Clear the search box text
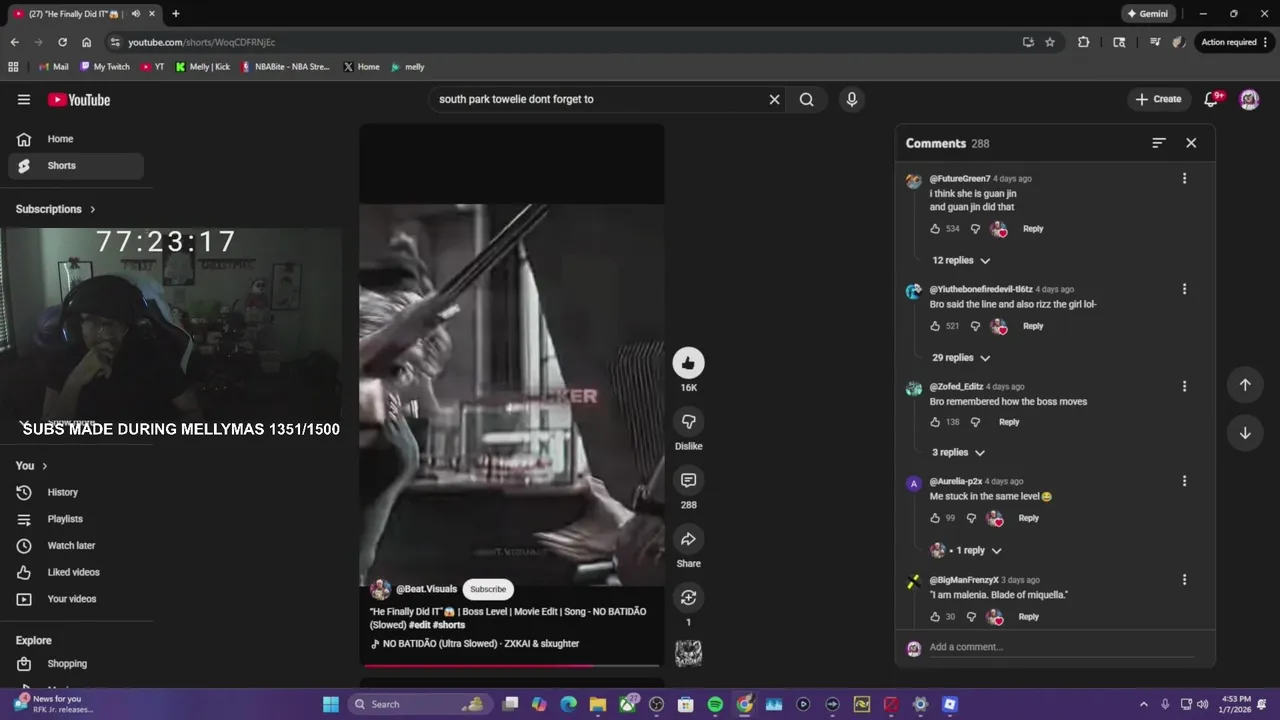 (x=774, y=99)
